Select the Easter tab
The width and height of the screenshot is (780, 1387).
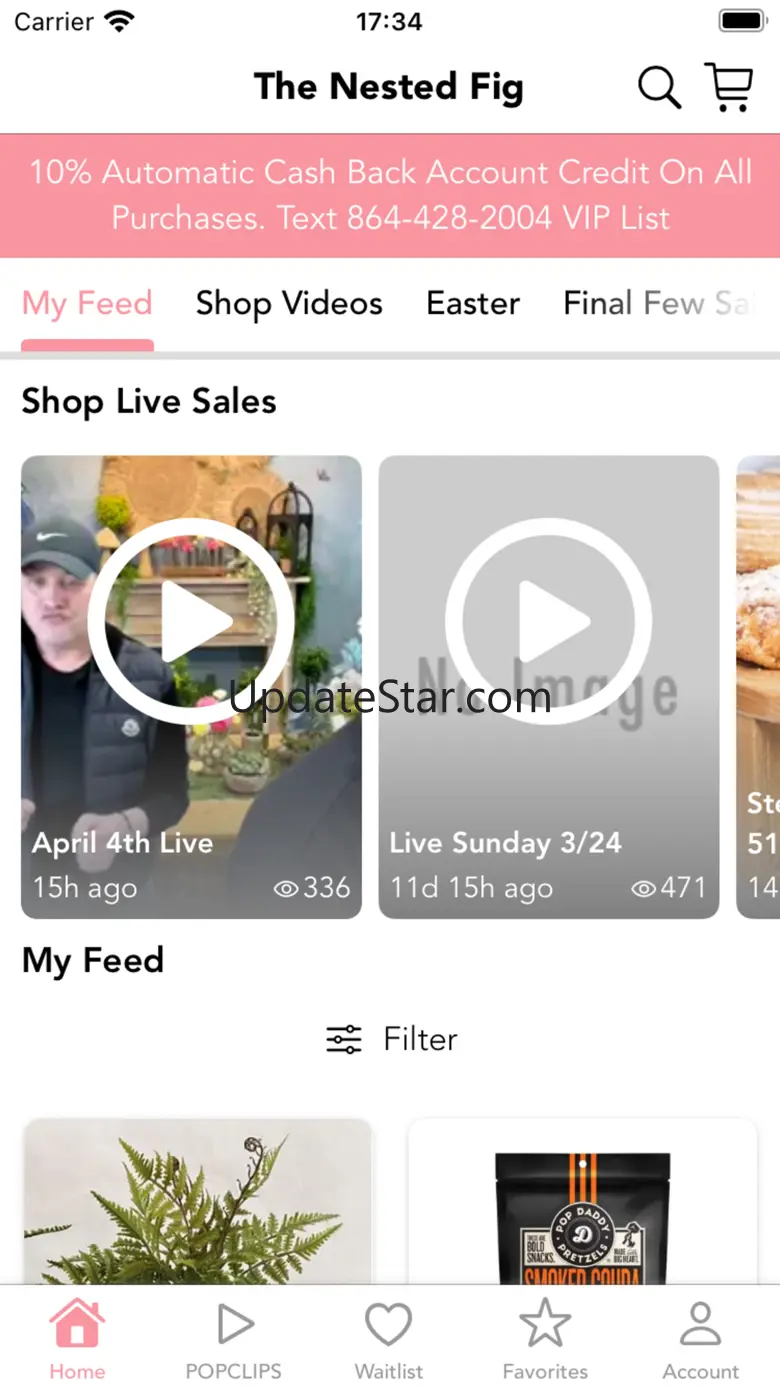click(473, 304)
